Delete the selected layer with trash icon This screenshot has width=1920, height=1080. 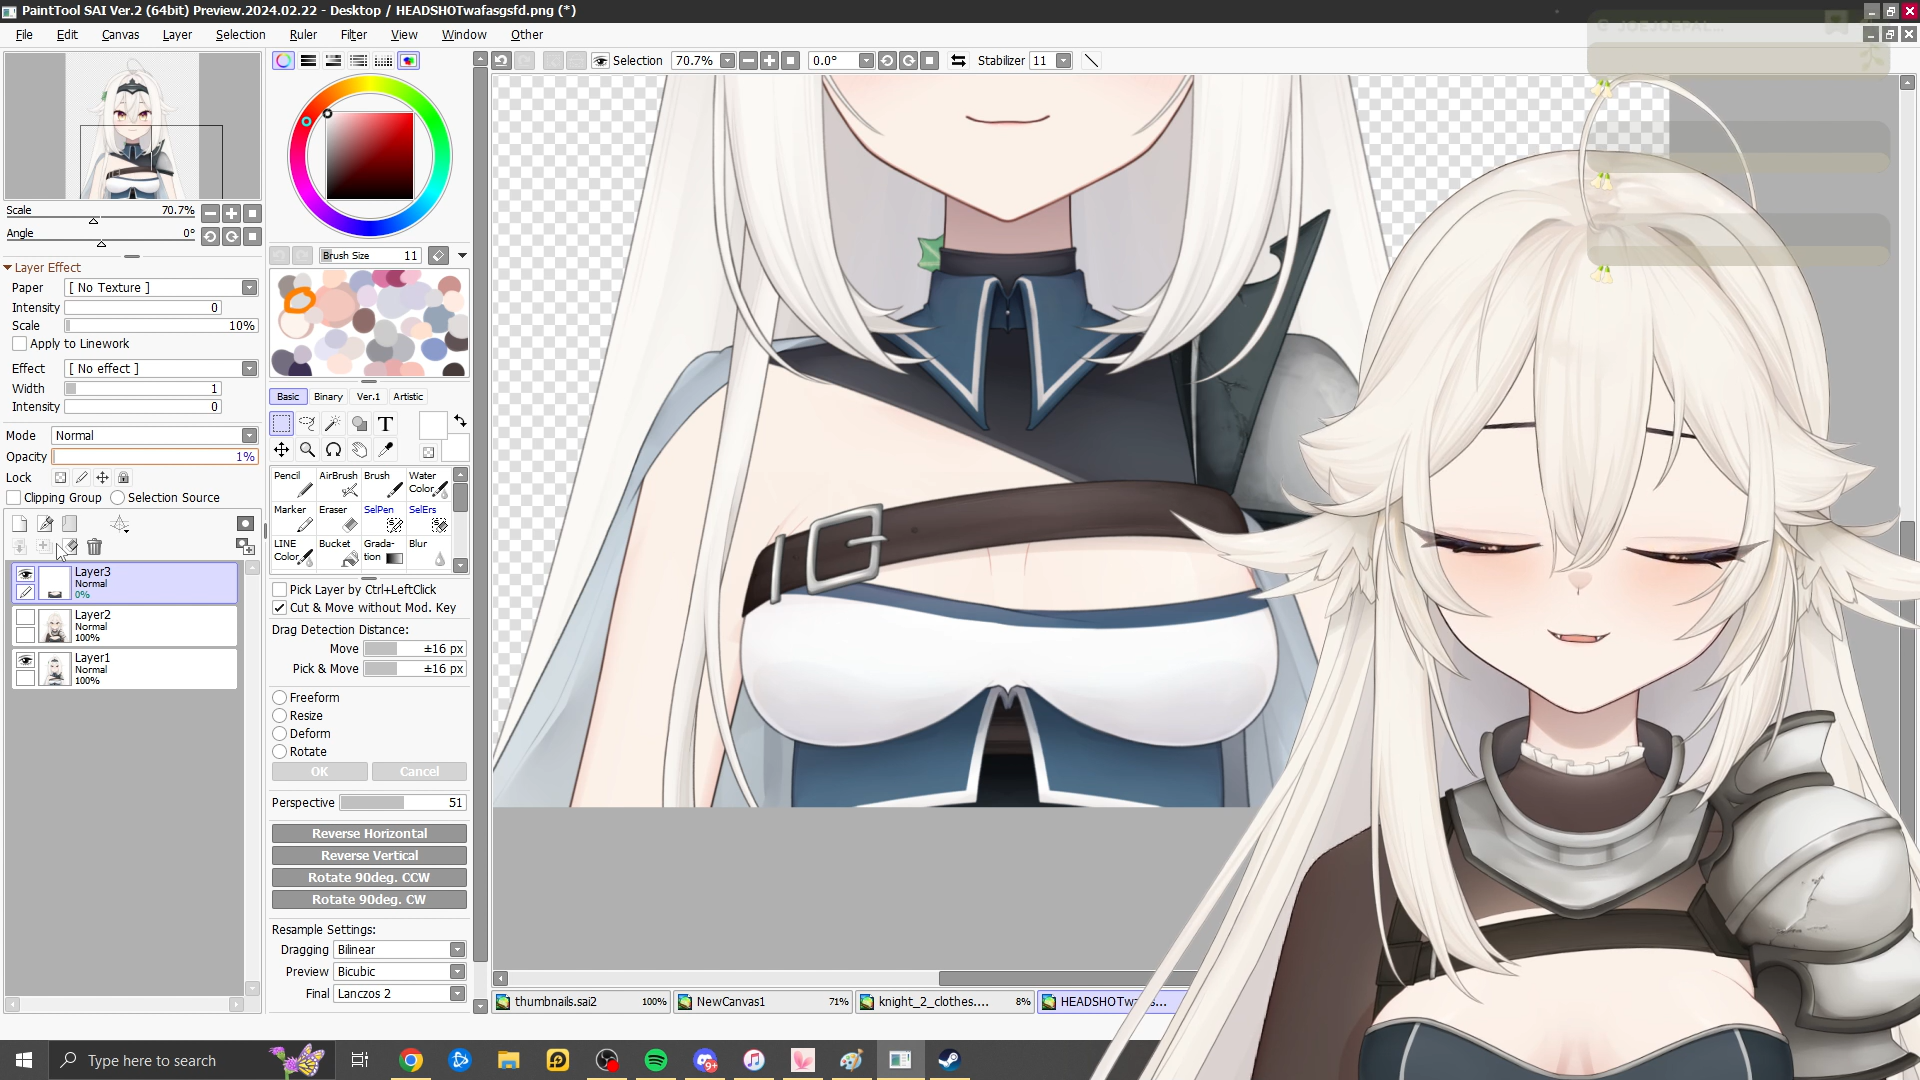pyautogui.click(x=94, y=547)
